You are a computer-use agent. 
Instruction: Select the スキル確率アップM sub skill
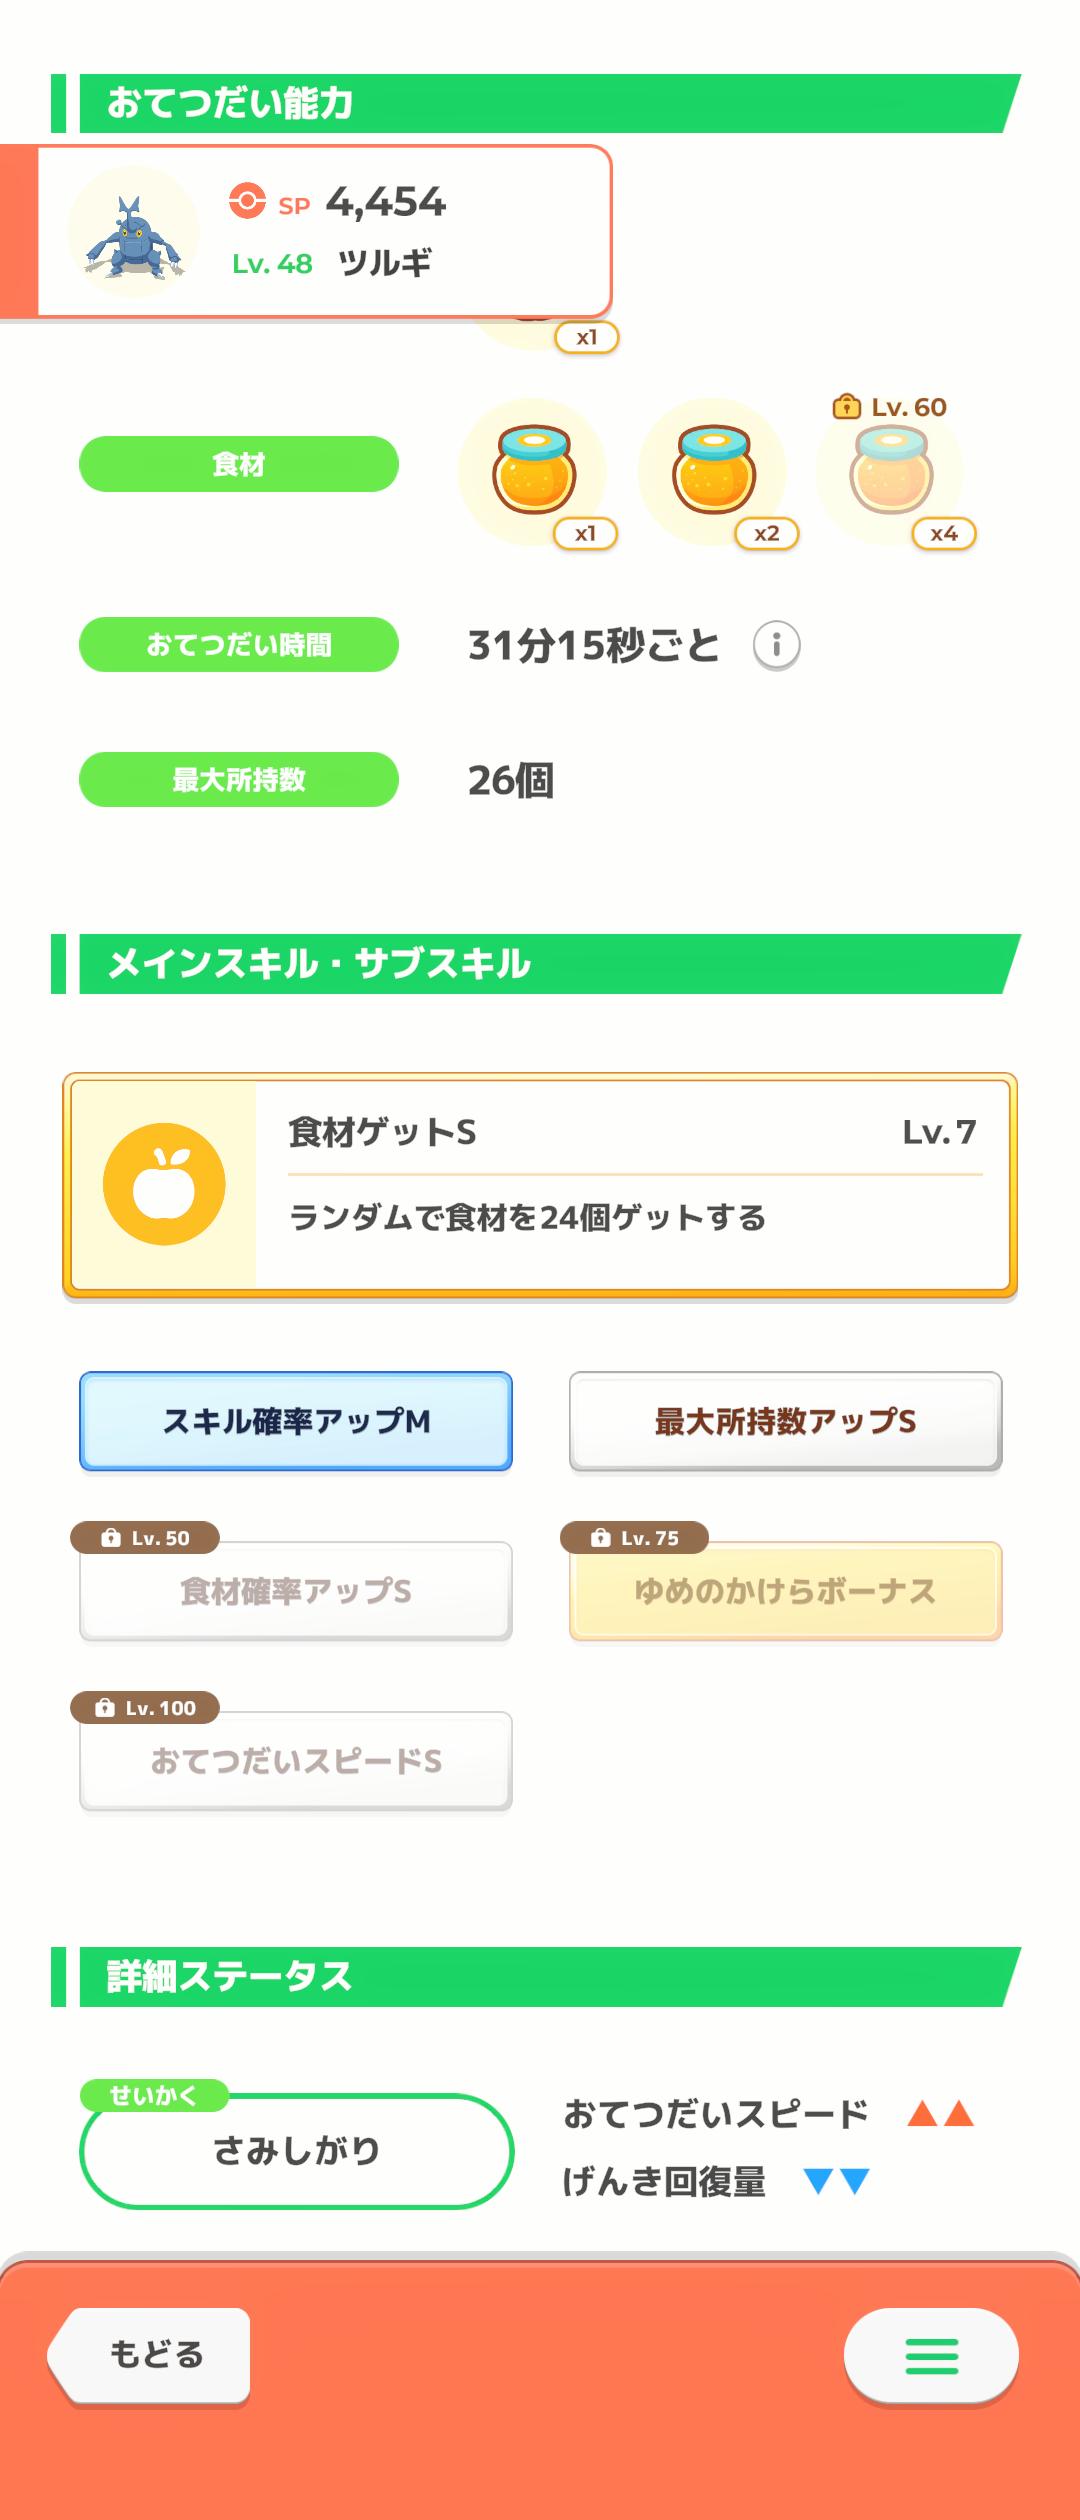point(296,1421)
